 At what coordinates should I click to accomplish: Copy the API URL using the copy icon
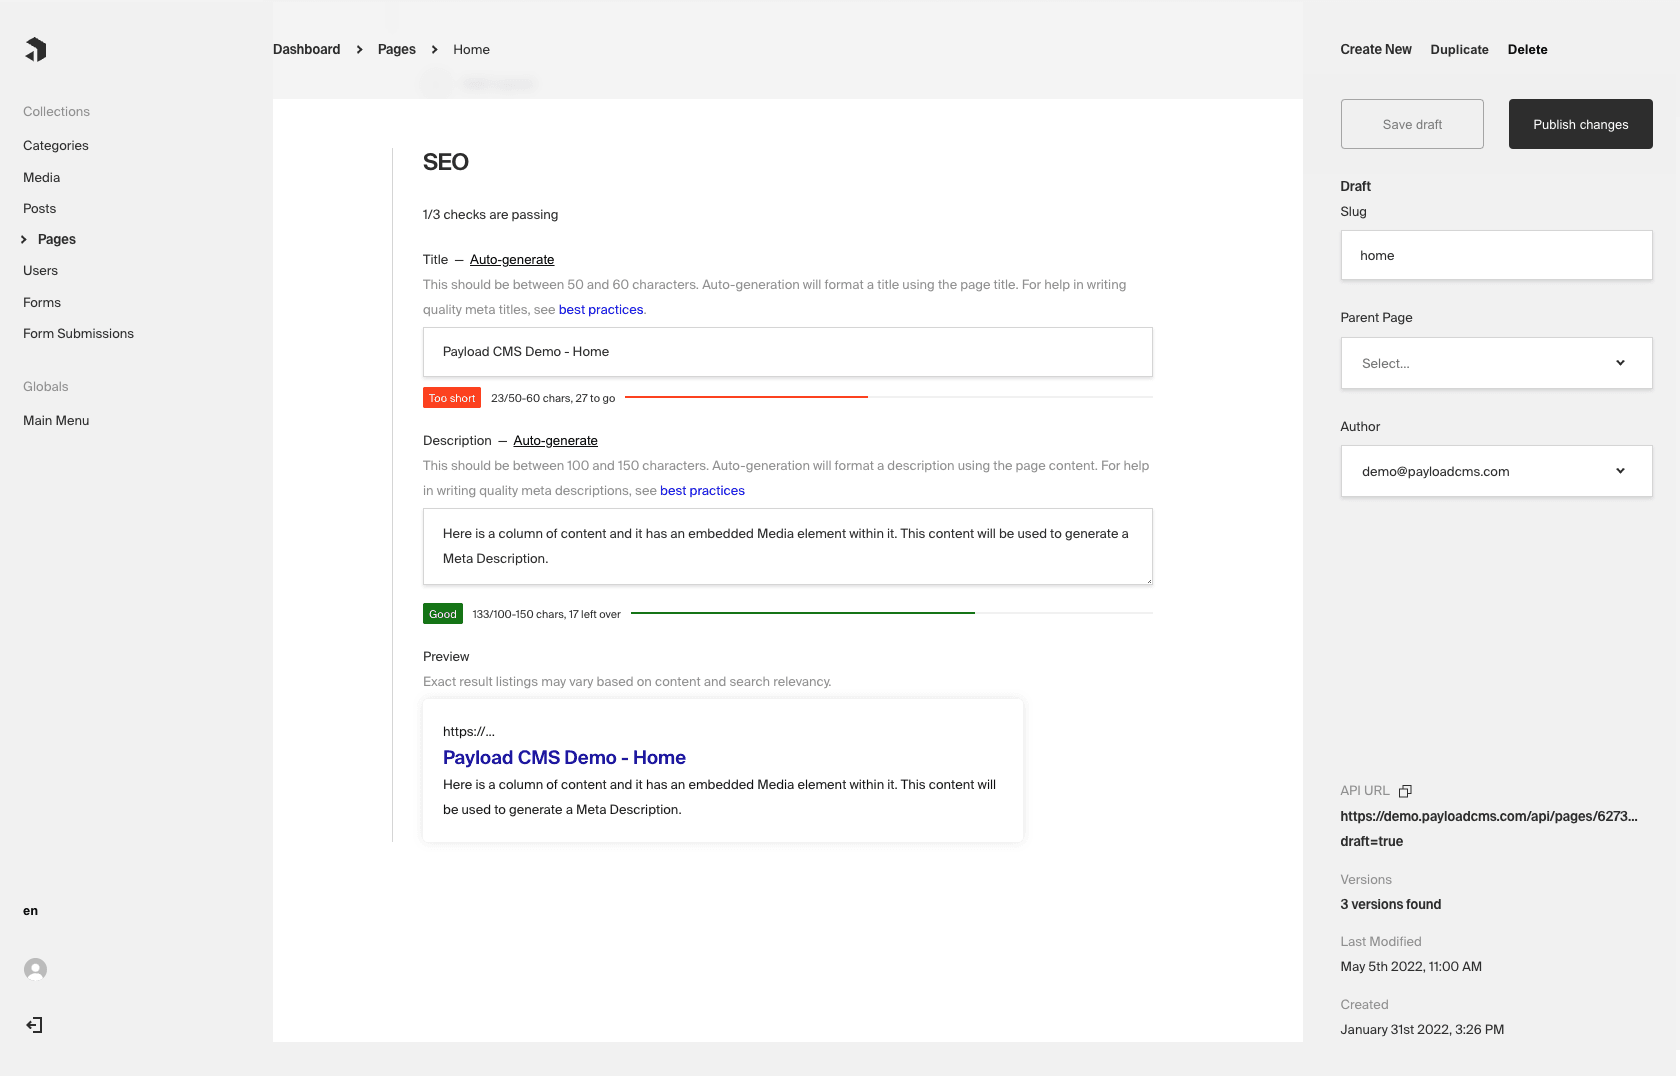[1405, 791]
